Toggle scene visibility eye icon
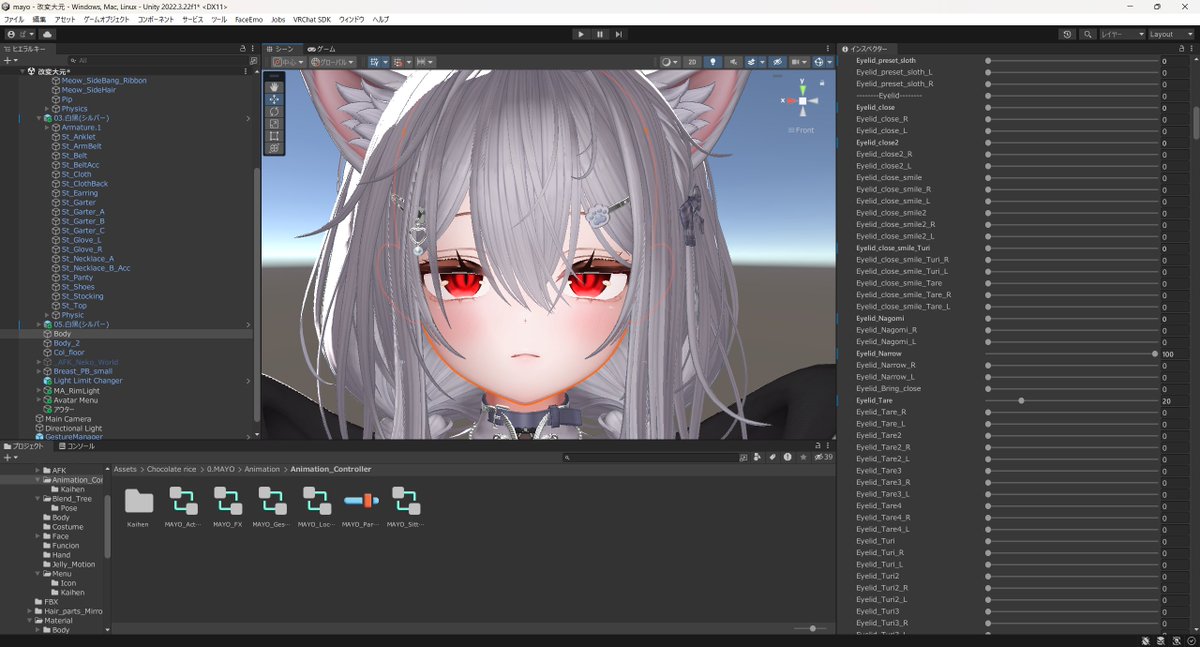1200x647 pixels. 777,62
